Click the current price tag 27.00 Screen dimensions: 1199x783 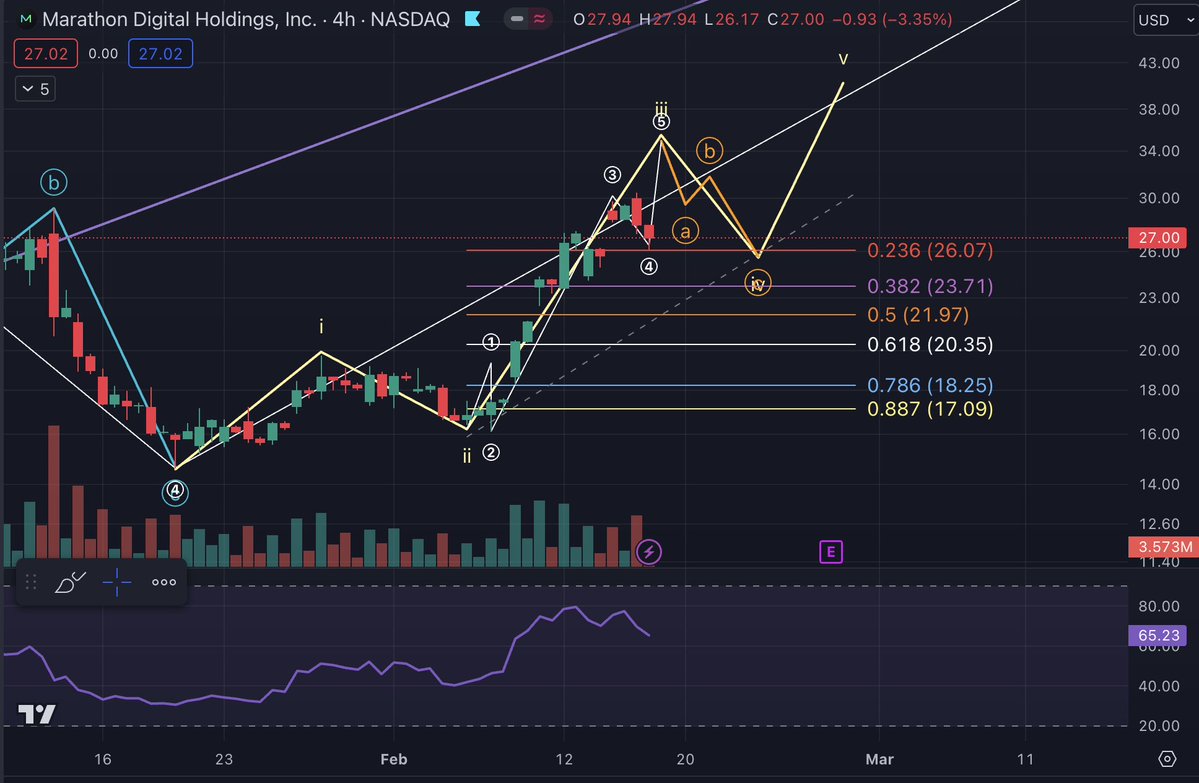coord(1158,238)
